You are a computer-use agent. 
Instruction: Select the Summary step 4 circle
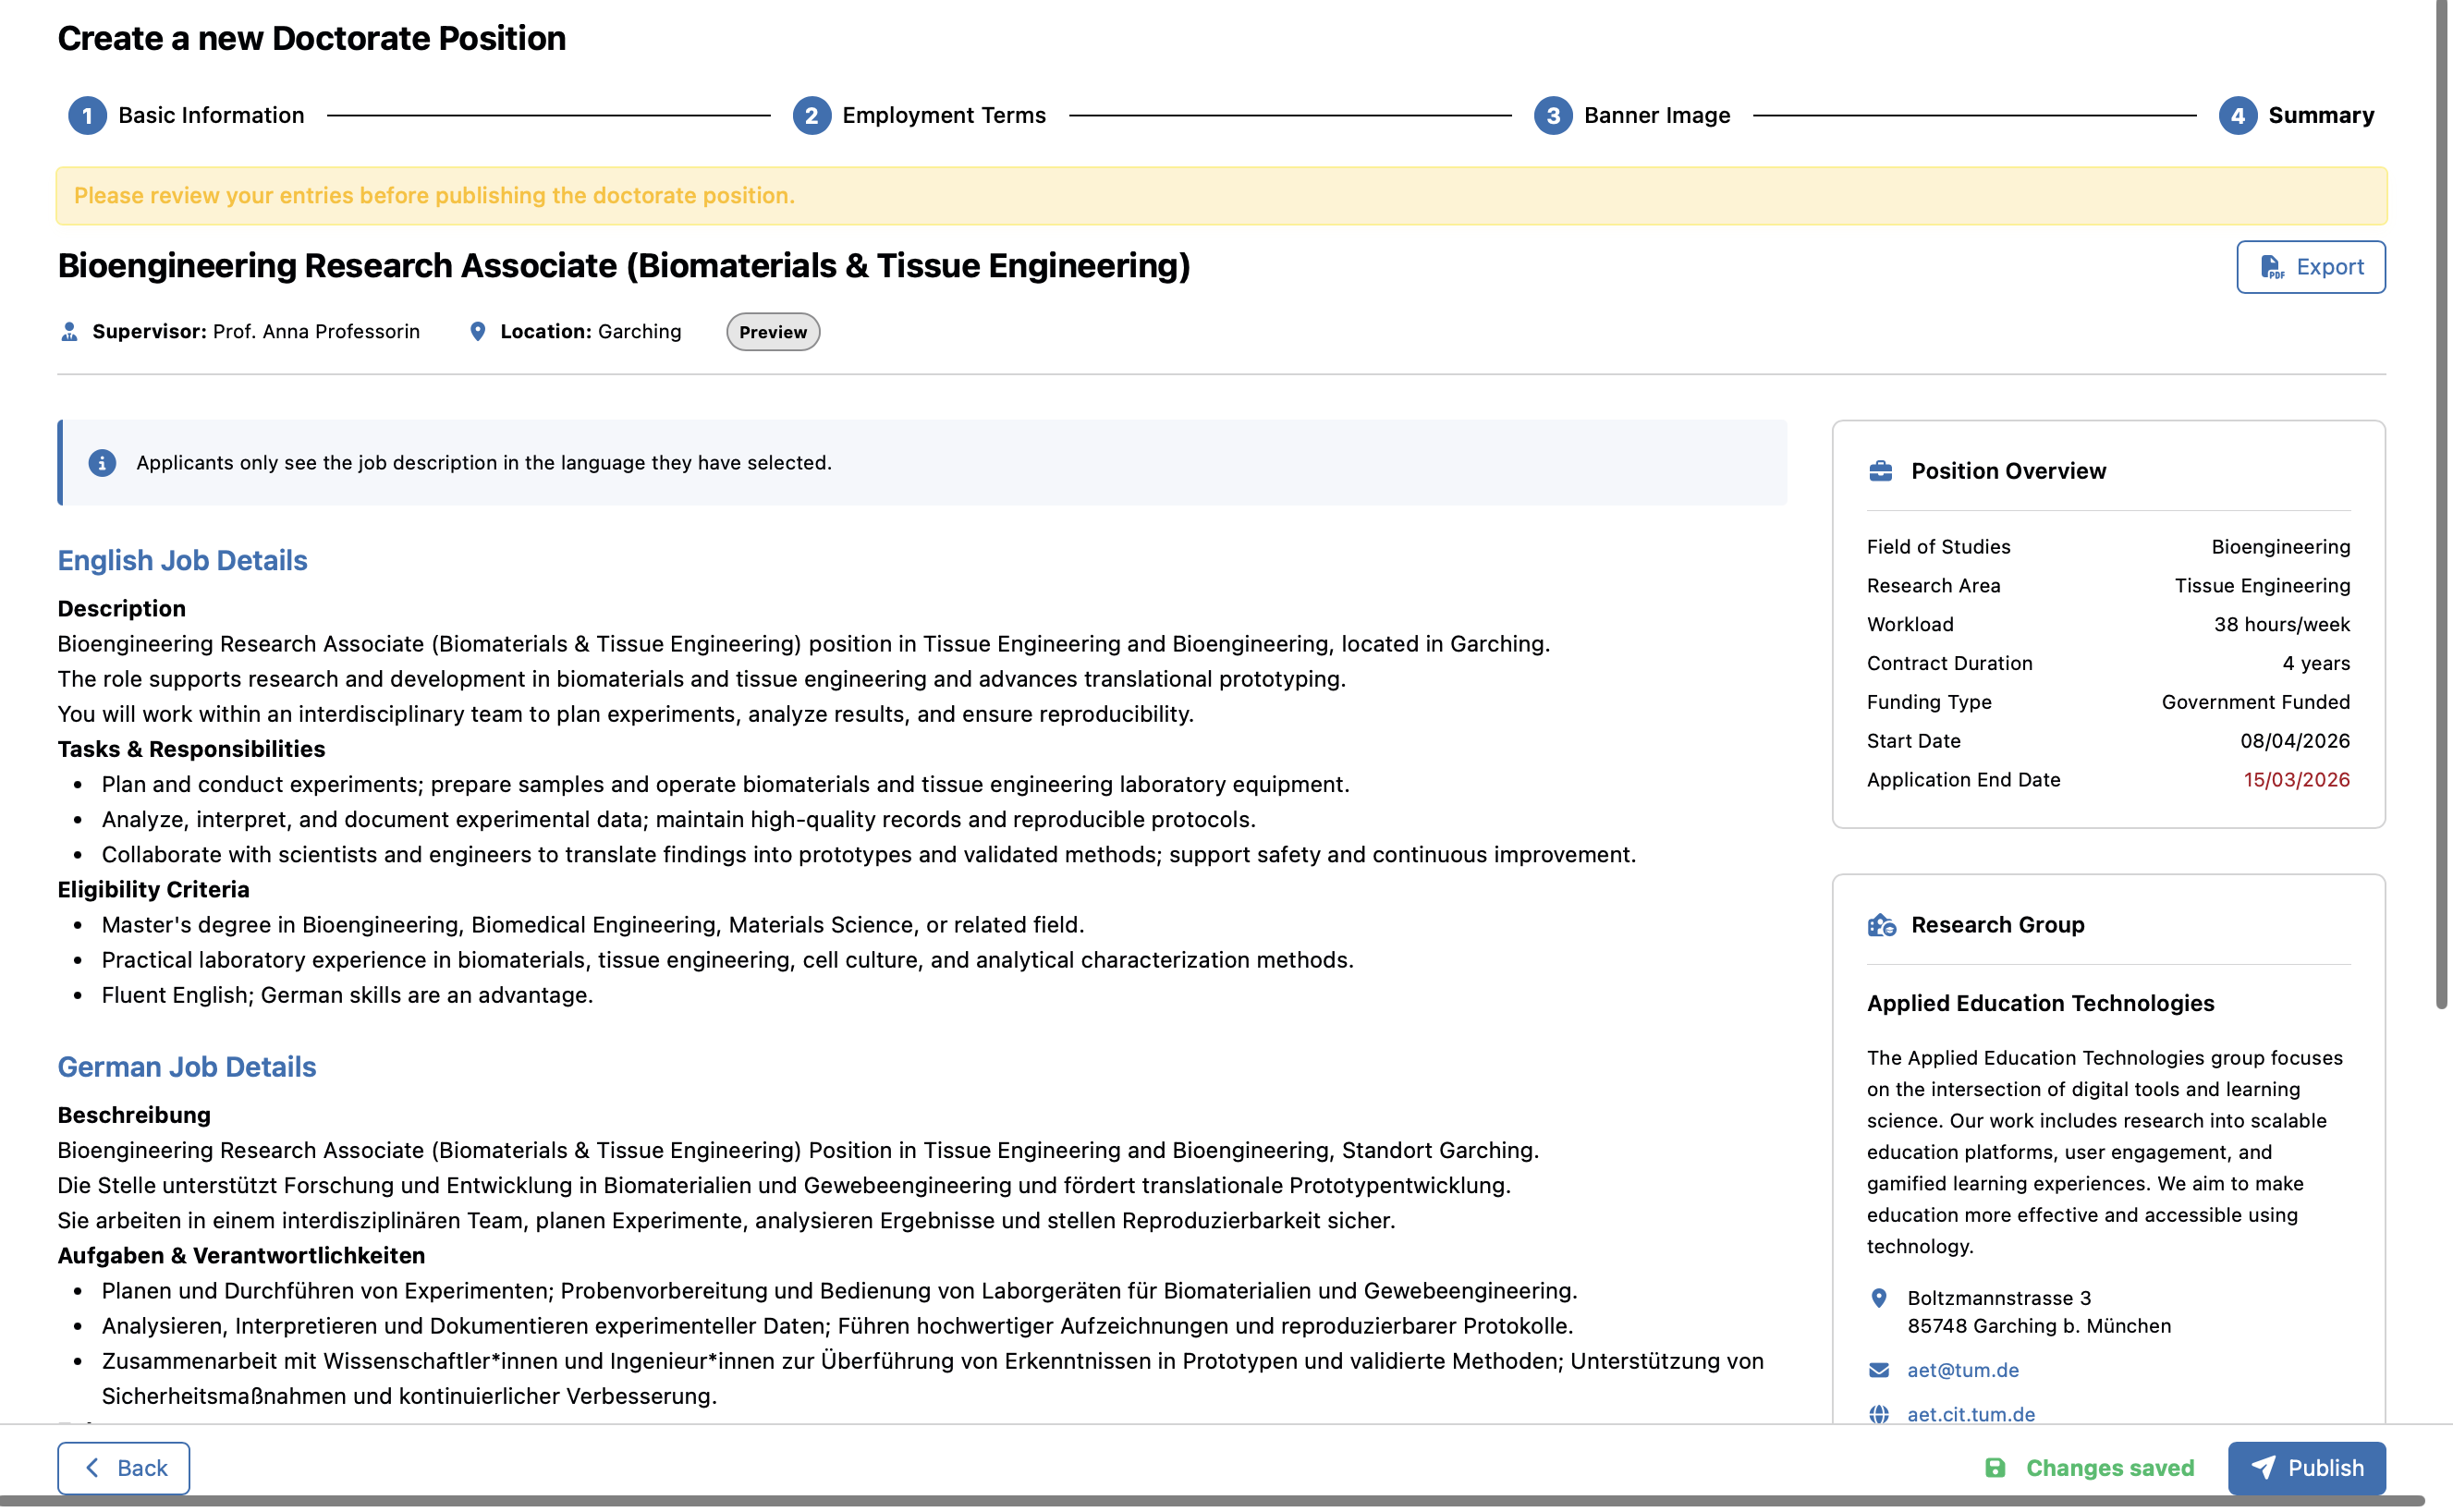click(x=2237, y=116)
